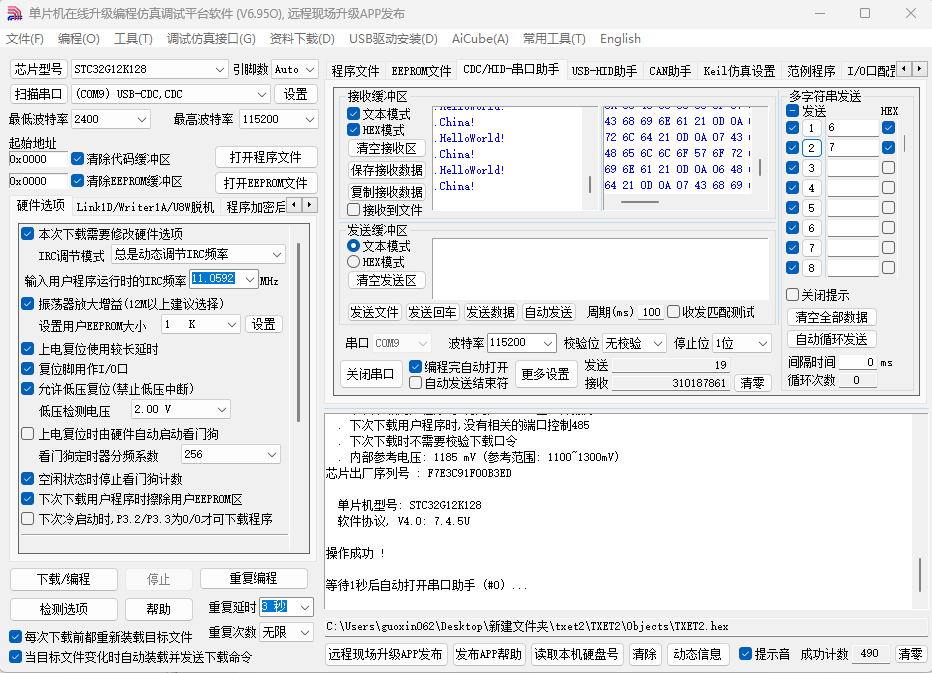Enable 自动发送结束符 checkbox
This screenshot has width=932, height=673.
point(415,383)
